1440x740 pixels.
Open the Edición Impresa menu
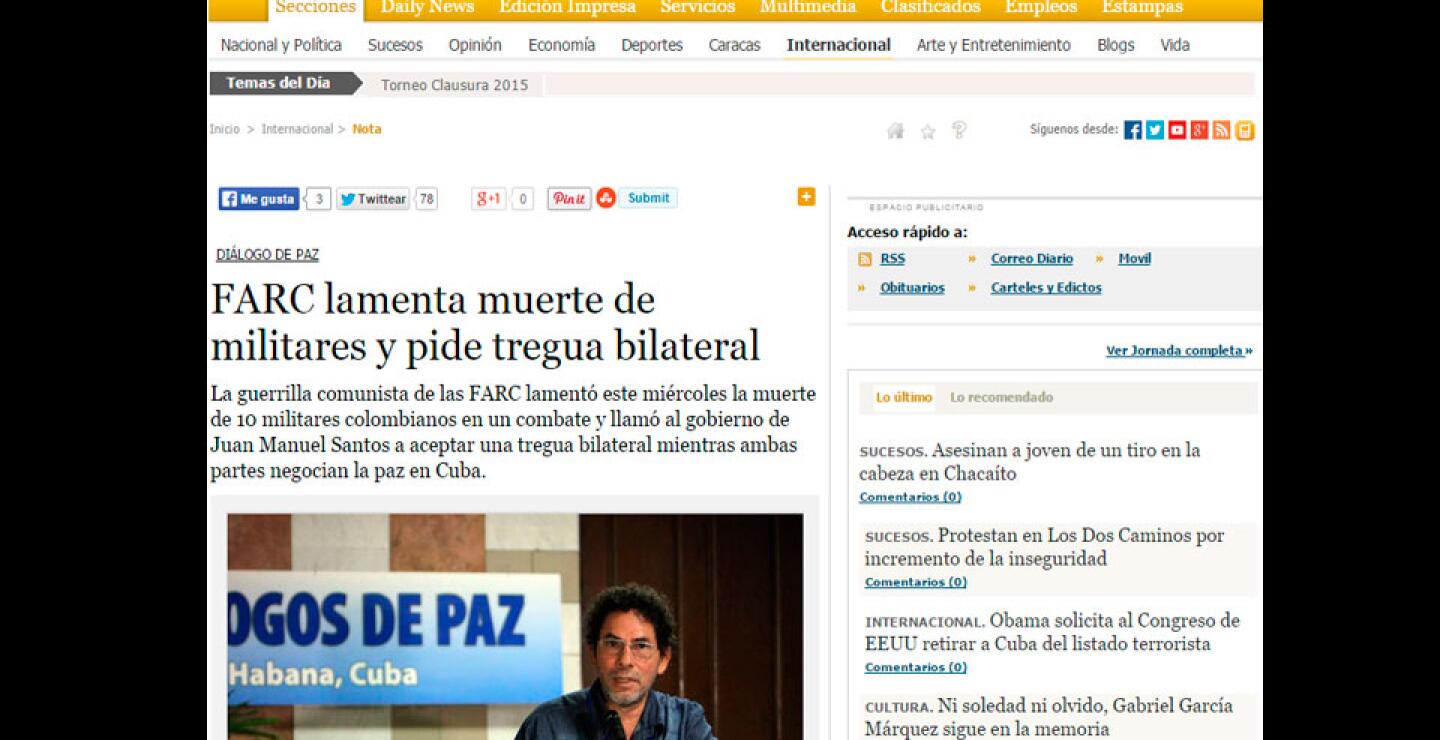567,8
